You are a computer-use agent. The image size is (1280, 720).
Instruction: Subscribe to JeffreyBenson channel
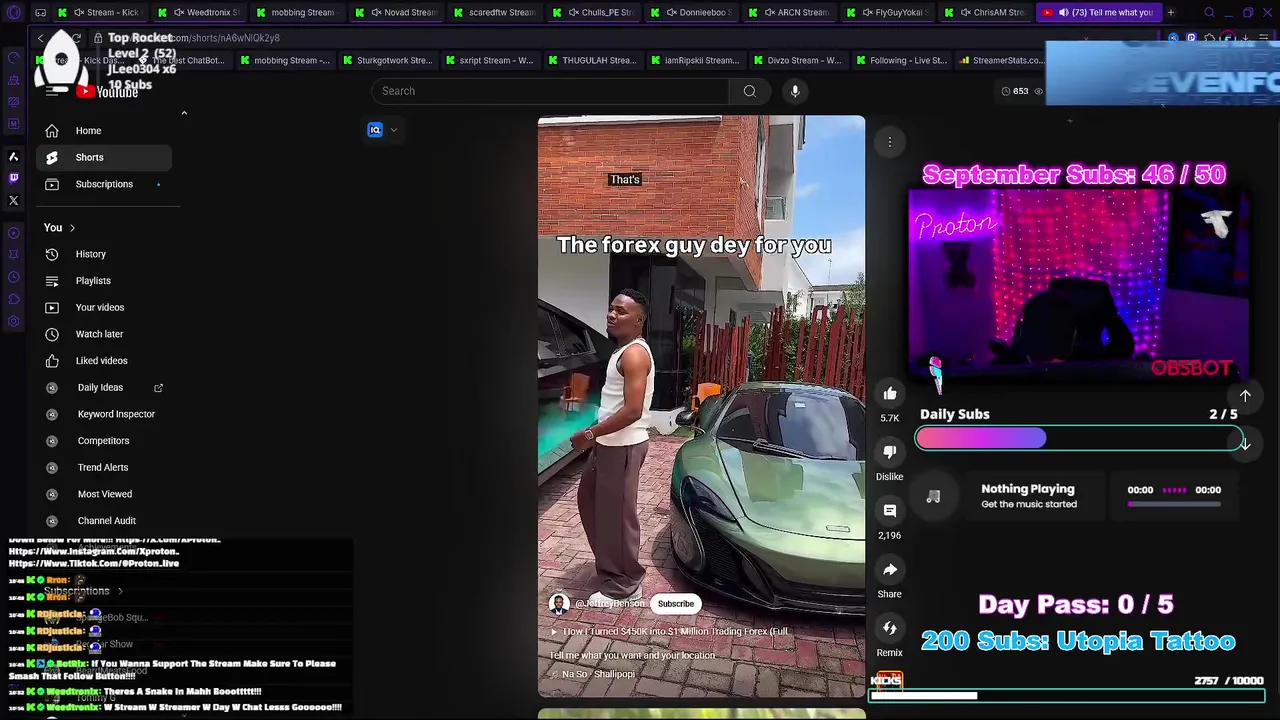click(x=676, y=604)
